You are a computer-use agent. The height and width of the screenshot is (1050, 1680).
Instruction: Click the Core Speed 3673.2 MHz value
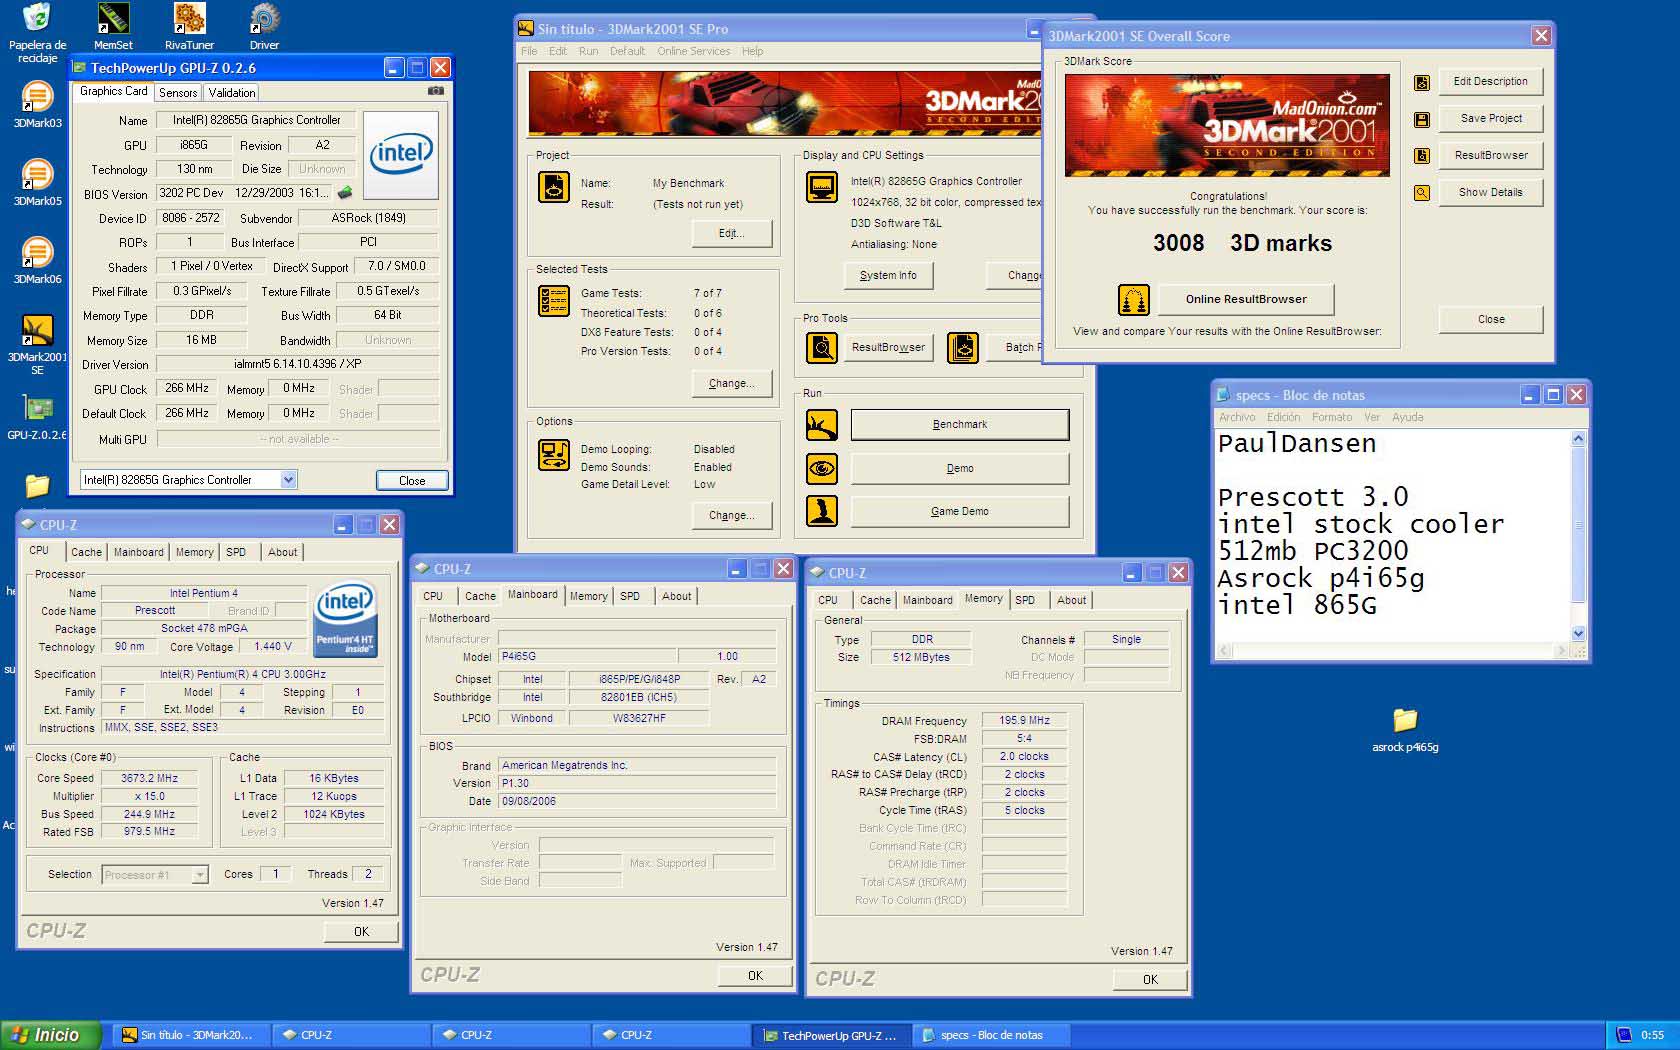tap(149, 778)
